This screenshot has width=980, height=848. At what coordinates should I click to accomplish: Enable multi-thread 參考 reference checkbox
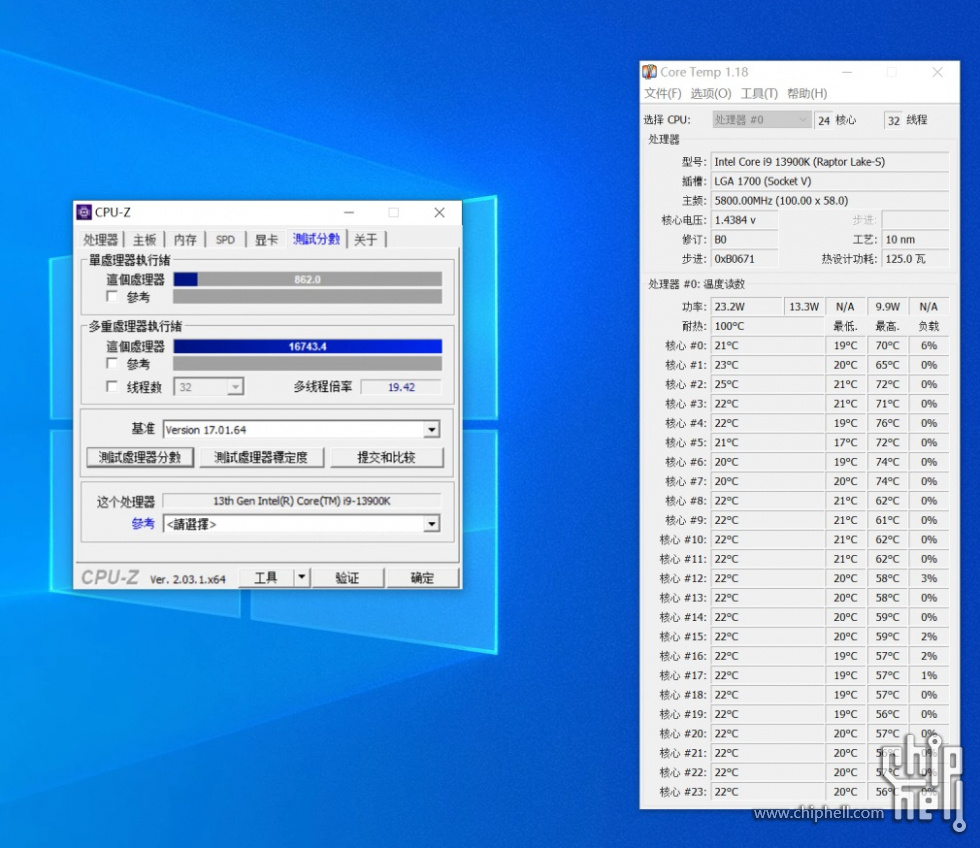[112, 363]
